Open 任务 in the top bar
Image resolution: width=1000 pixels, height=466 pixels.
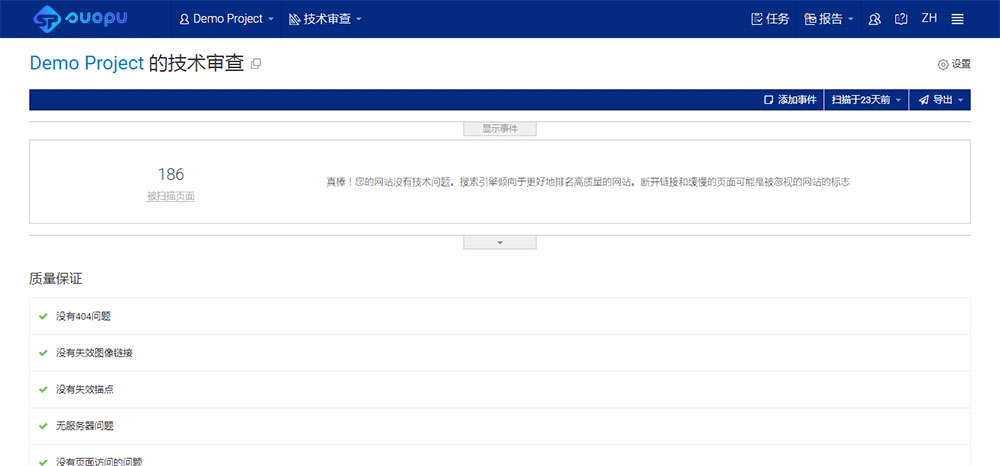(770, 19)
